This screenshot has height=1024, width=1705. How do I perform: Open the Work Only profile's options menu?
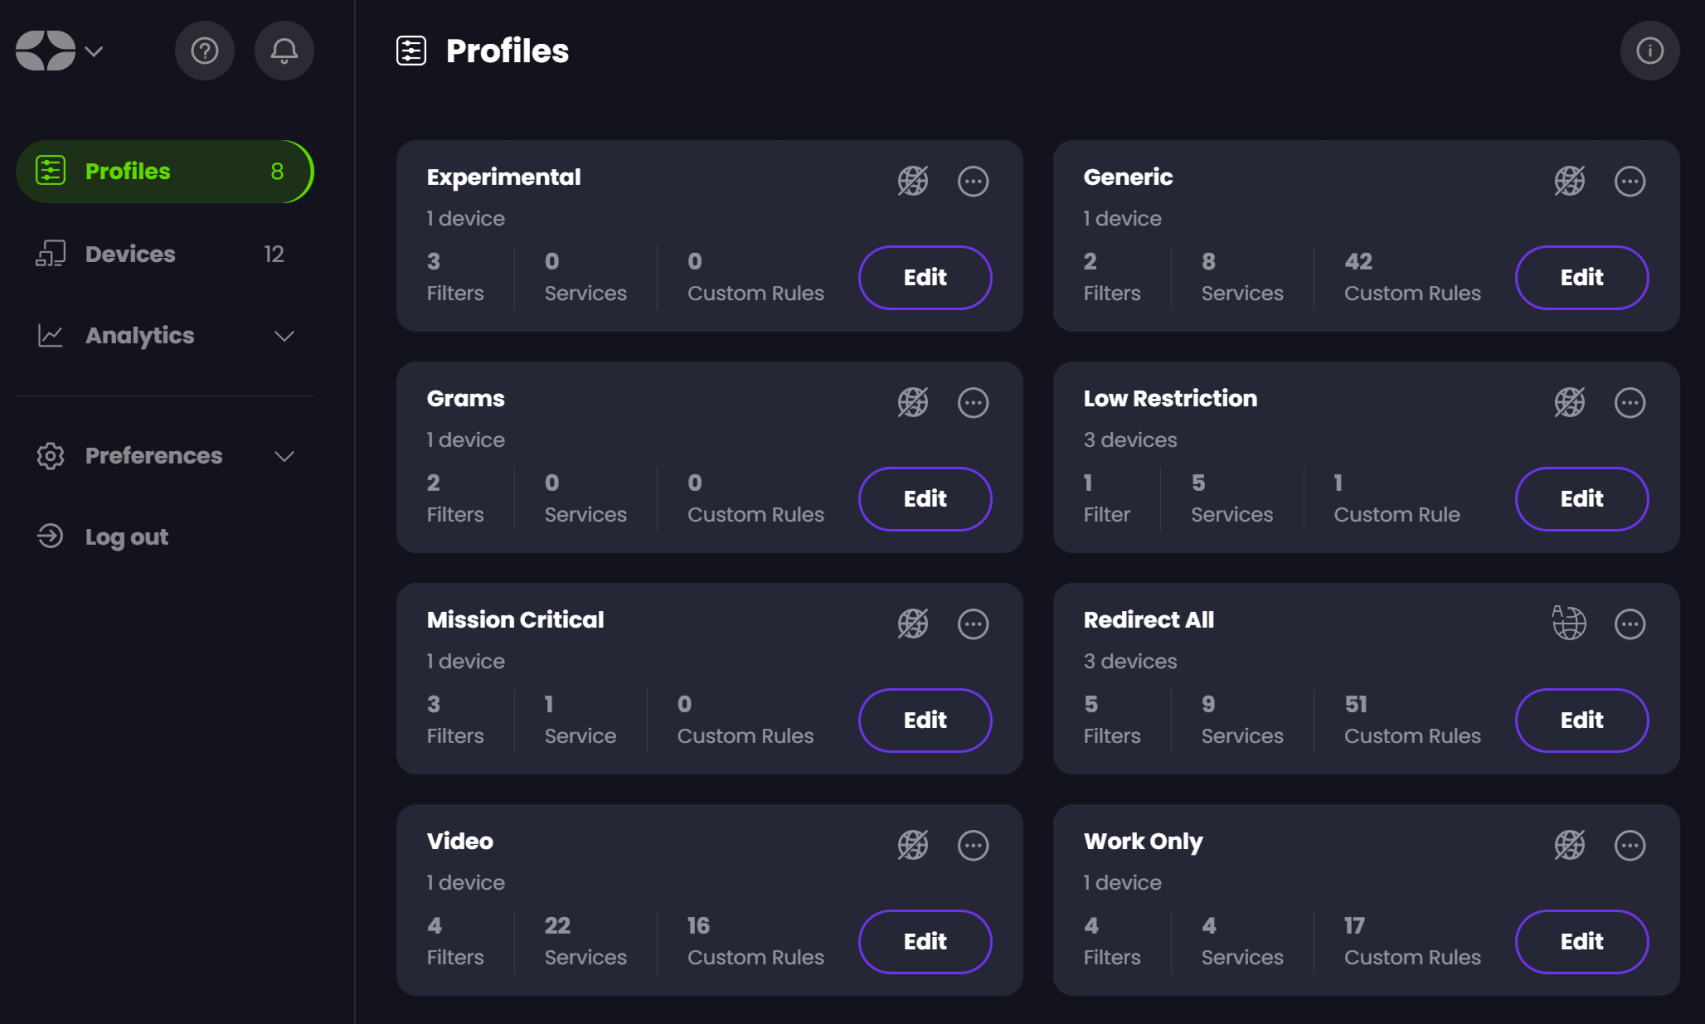click(x=1629, y=846)
